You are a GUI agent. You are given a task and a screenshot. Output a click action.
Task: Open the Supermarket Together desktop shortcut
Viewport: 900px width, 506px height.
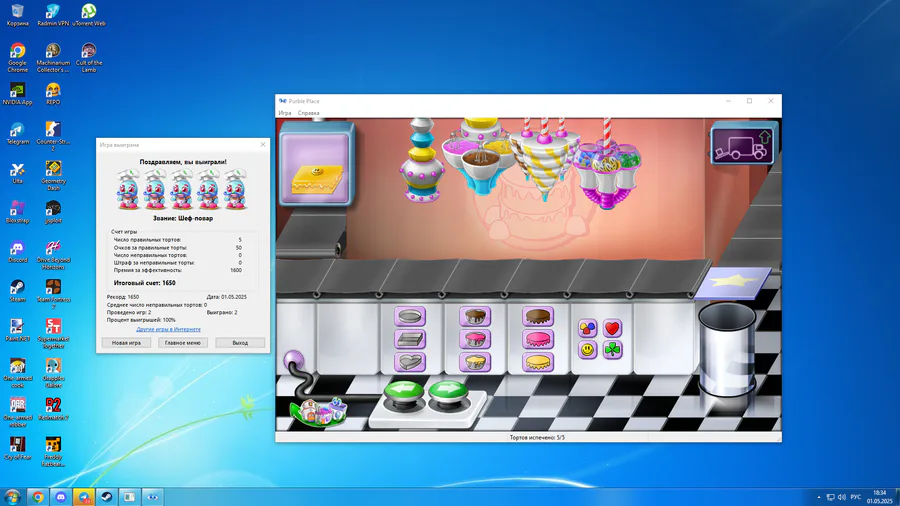[53, 333]
